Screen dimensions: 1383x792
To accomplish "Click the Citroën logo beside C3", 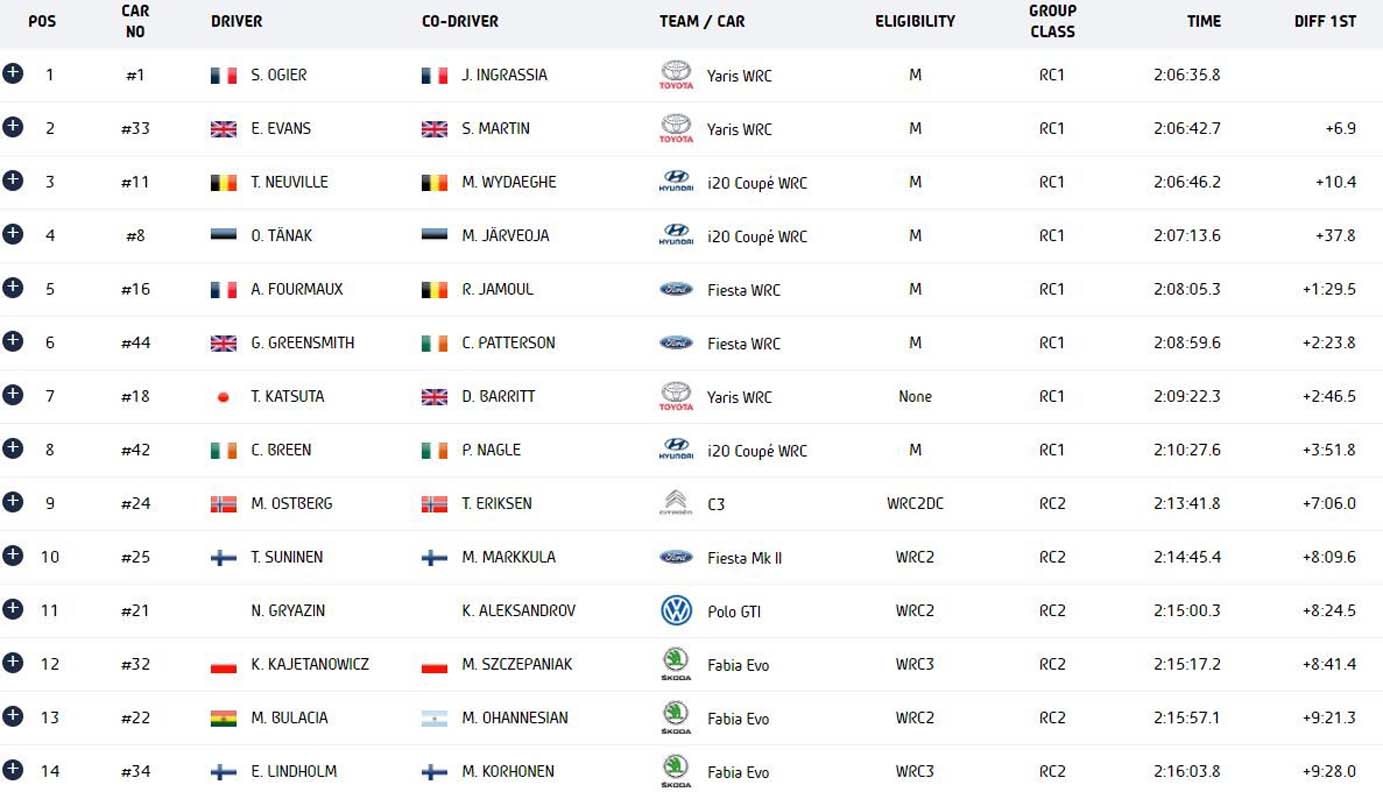I will point(676,503).
